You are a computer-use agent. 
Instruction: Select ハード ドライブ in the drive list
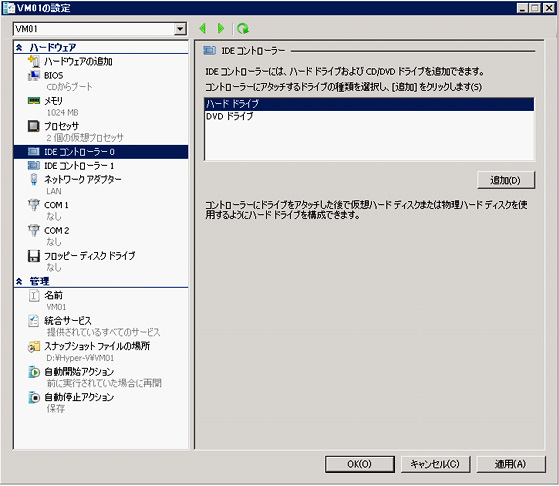(369, 104)
